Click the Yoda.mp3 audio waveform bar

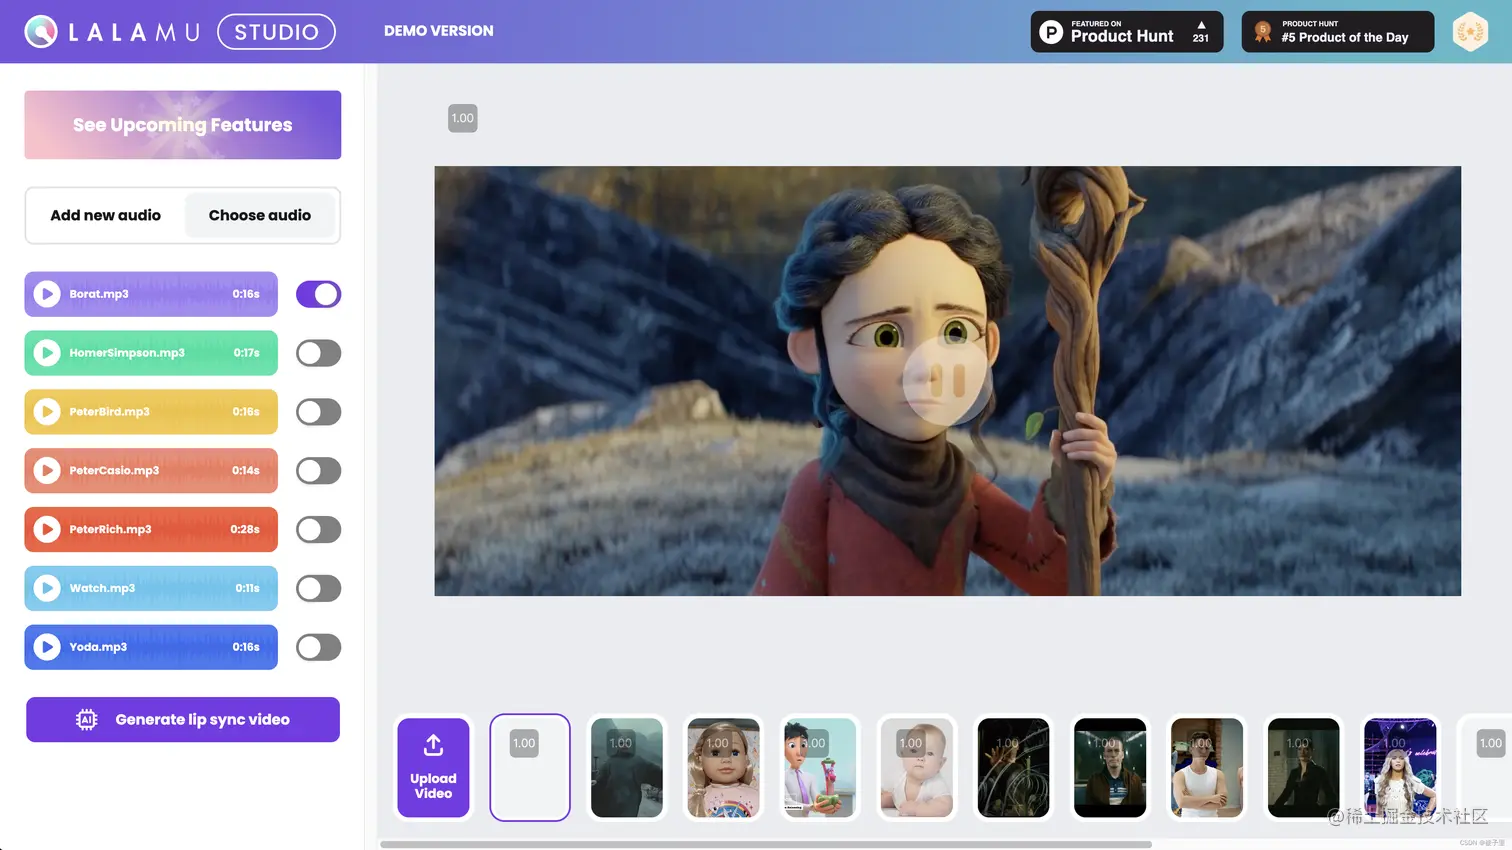[x=151, y=647]
